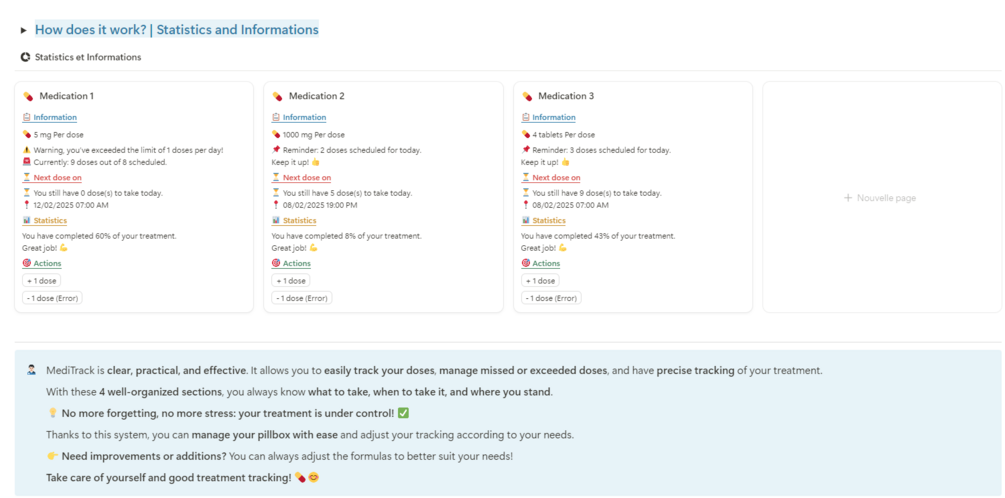Click the warning triangle icon in Medication 1
Viewport: 1005px width, 498px height.
(x=26, y=150)
